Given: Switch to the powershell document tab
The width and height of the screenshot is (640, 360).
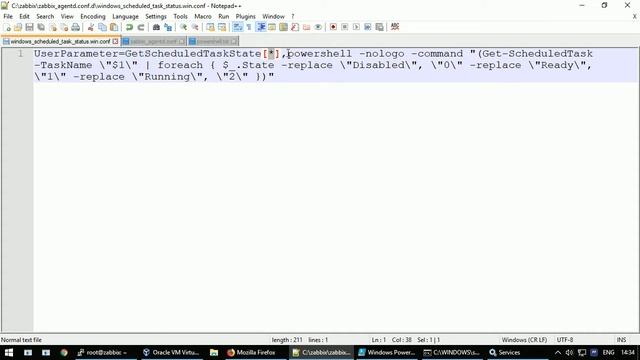Looking at the screenshot, I should pyautogui.click(x=213, y=41).
